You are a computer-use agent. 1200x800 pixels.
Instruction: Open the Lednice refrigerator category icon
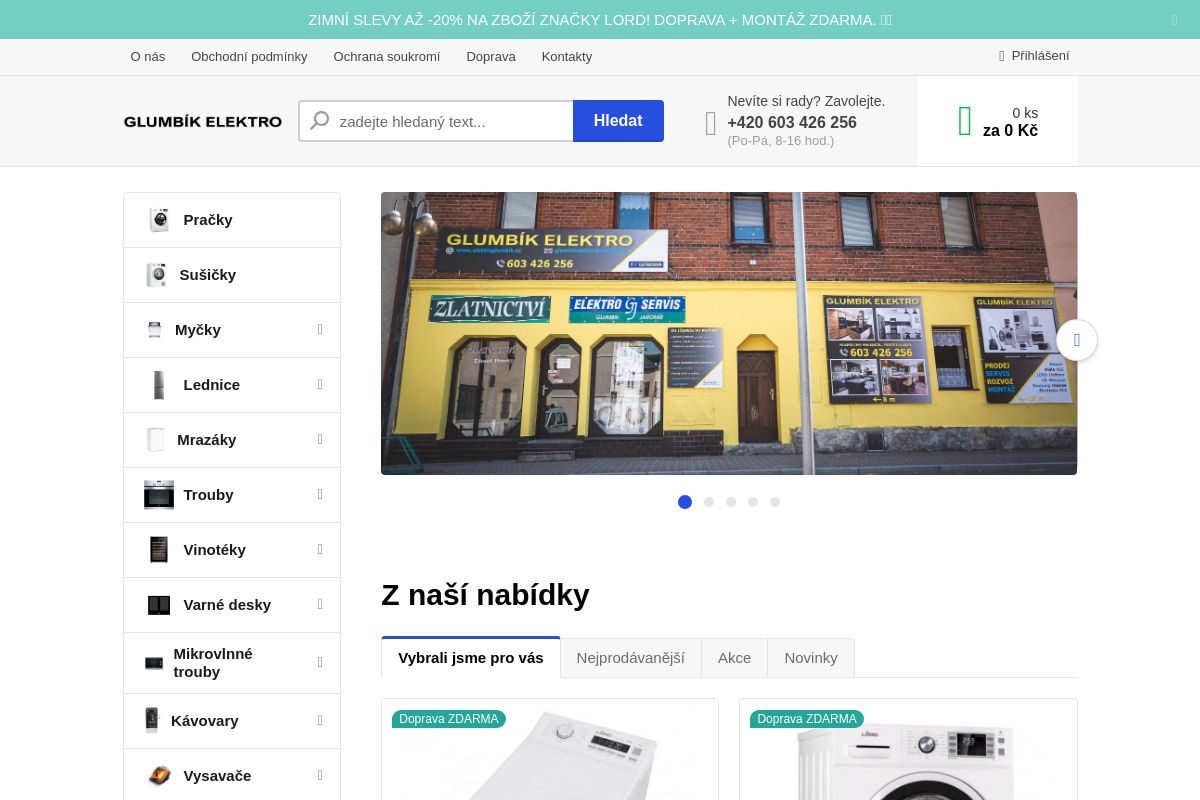pos(158,384)
